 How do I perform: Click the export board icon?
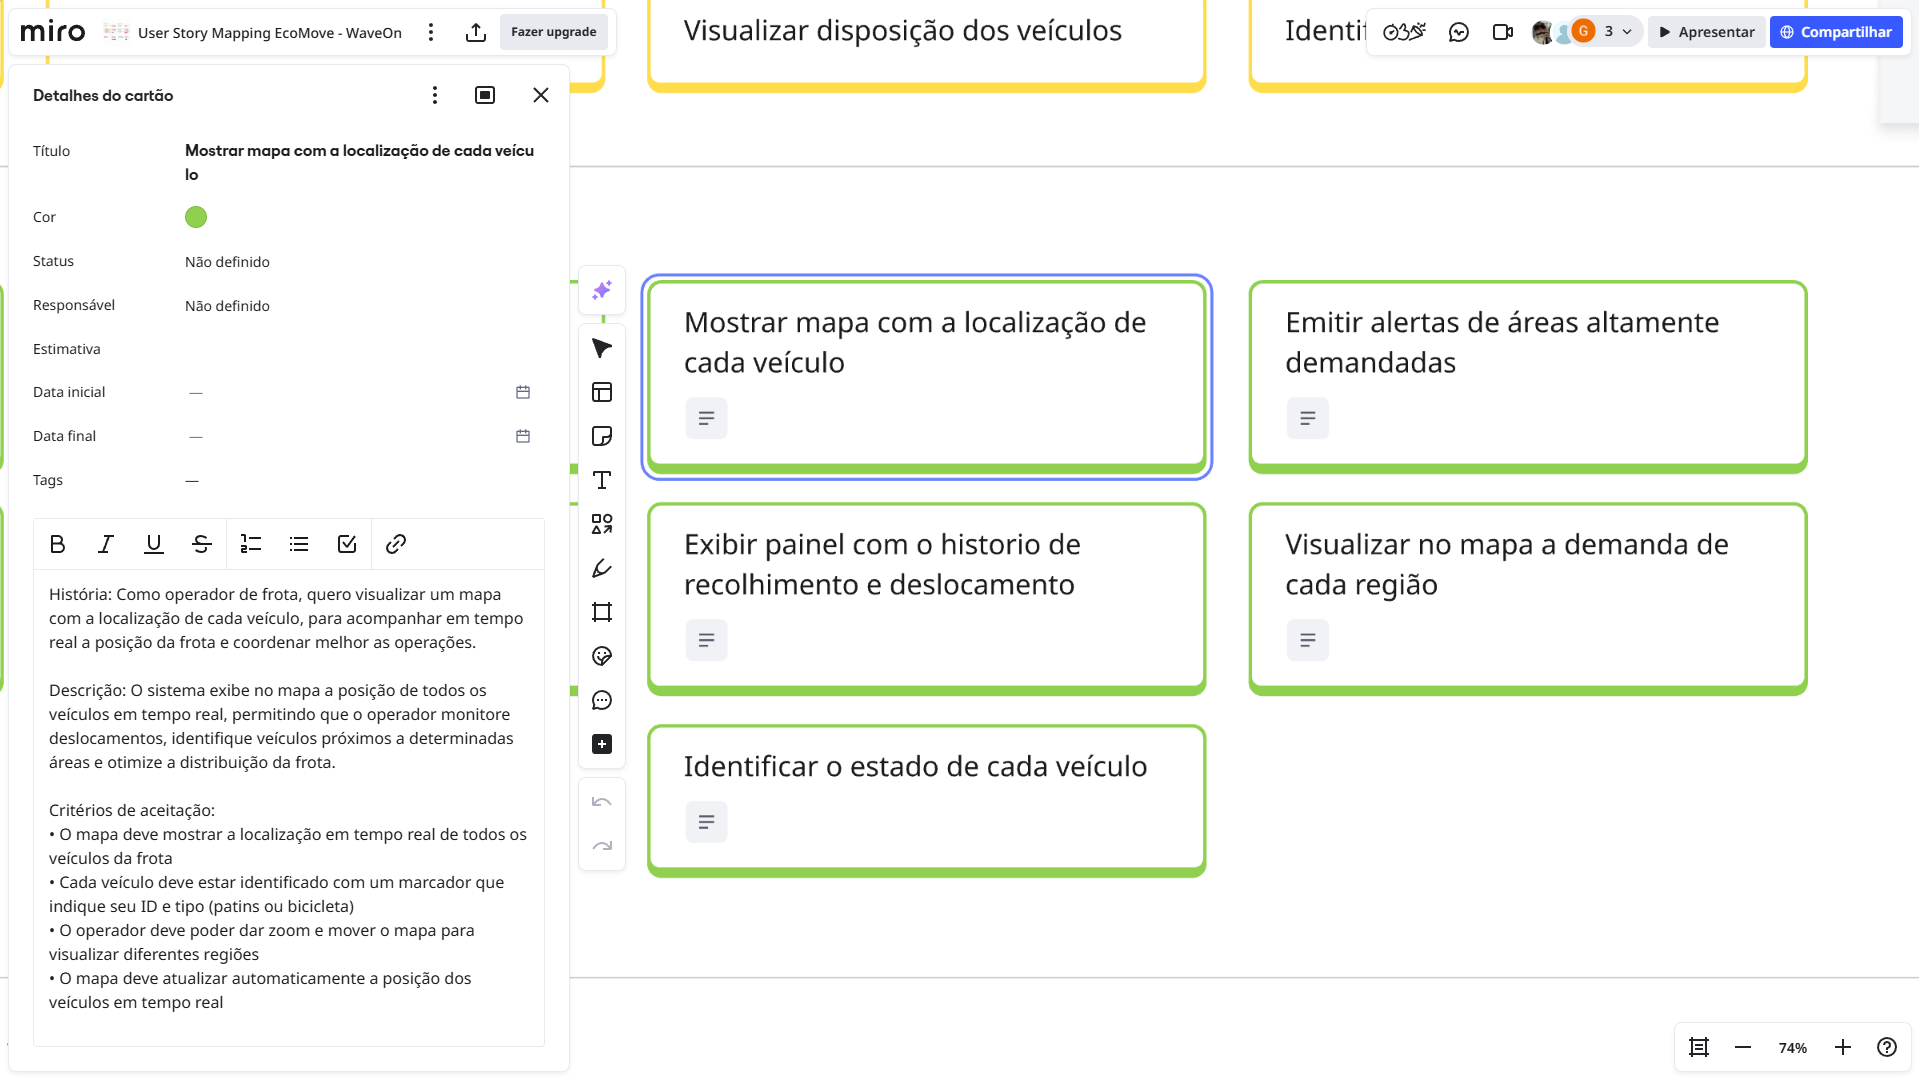[x=476, y=32]
